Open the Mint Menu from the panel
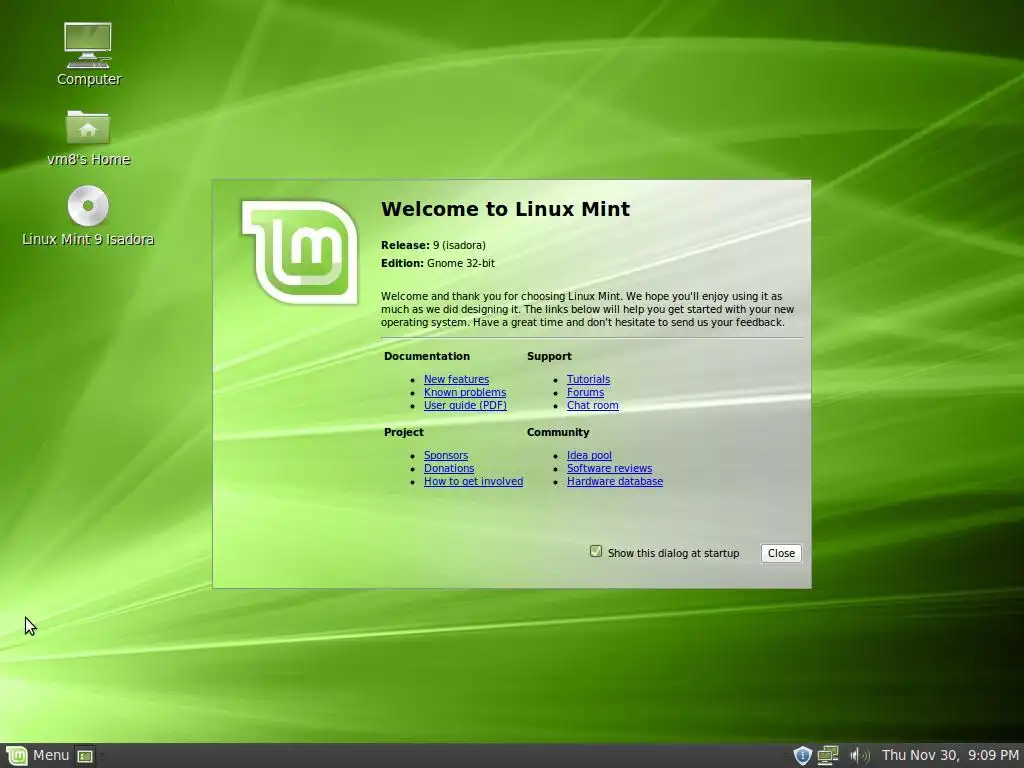This screenshot has height=768, width=1024. click(37, 756)
